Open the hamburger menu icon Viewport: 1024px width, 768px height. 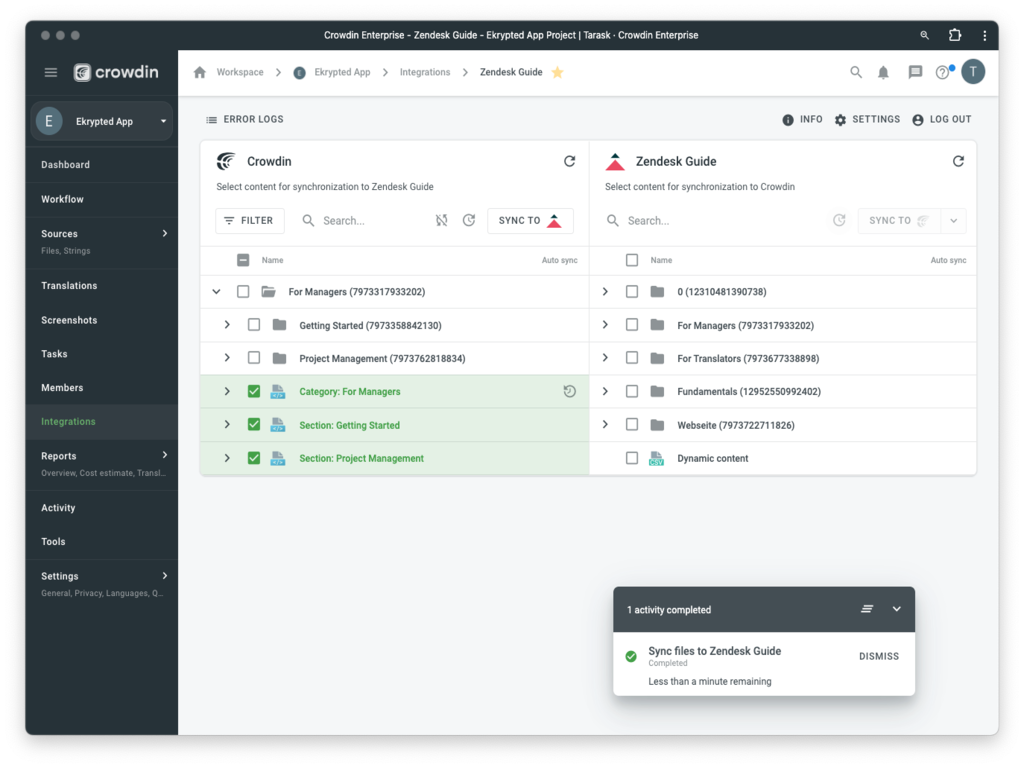pyautogui.click(x=51, y=73)
